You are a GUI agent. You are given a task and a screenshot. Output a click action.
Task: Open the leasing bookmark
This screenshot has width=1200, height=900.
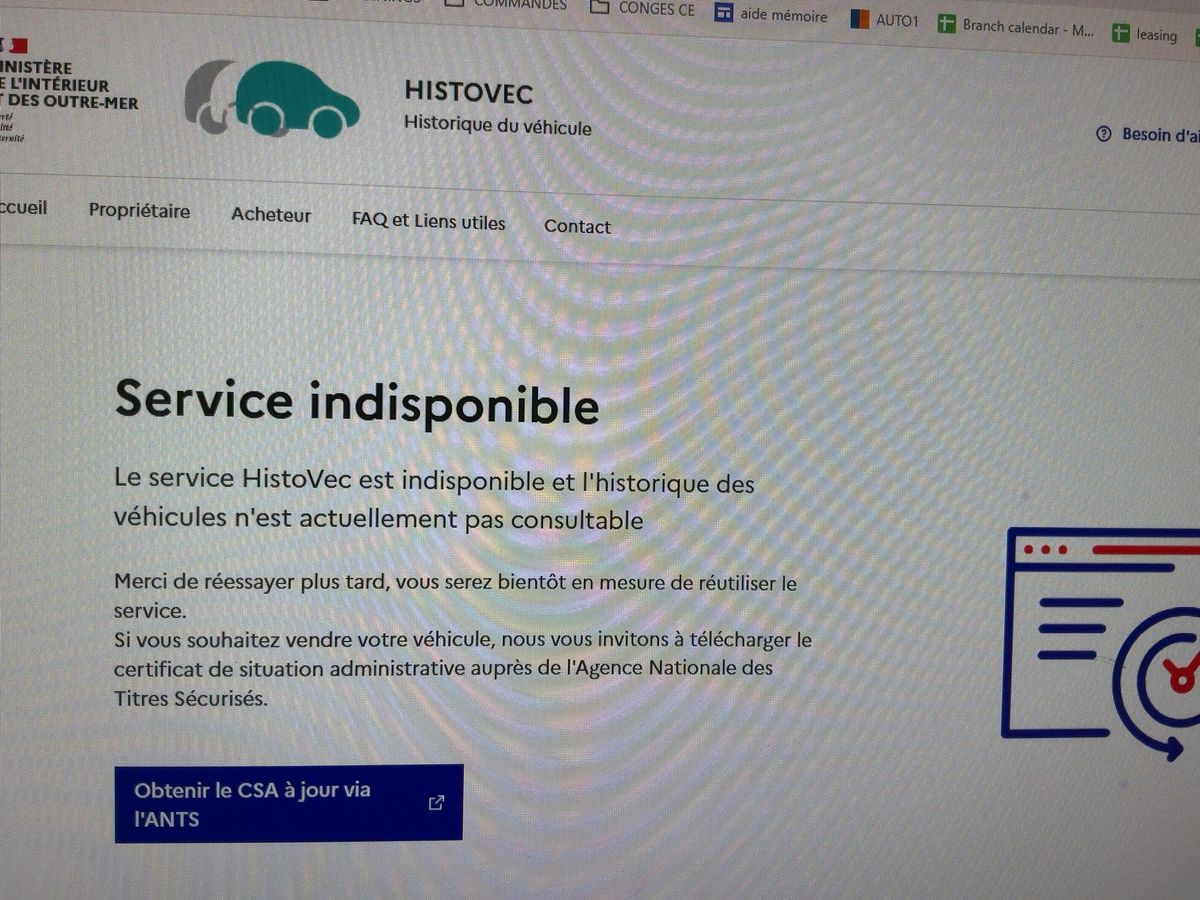coord(1145,34)
